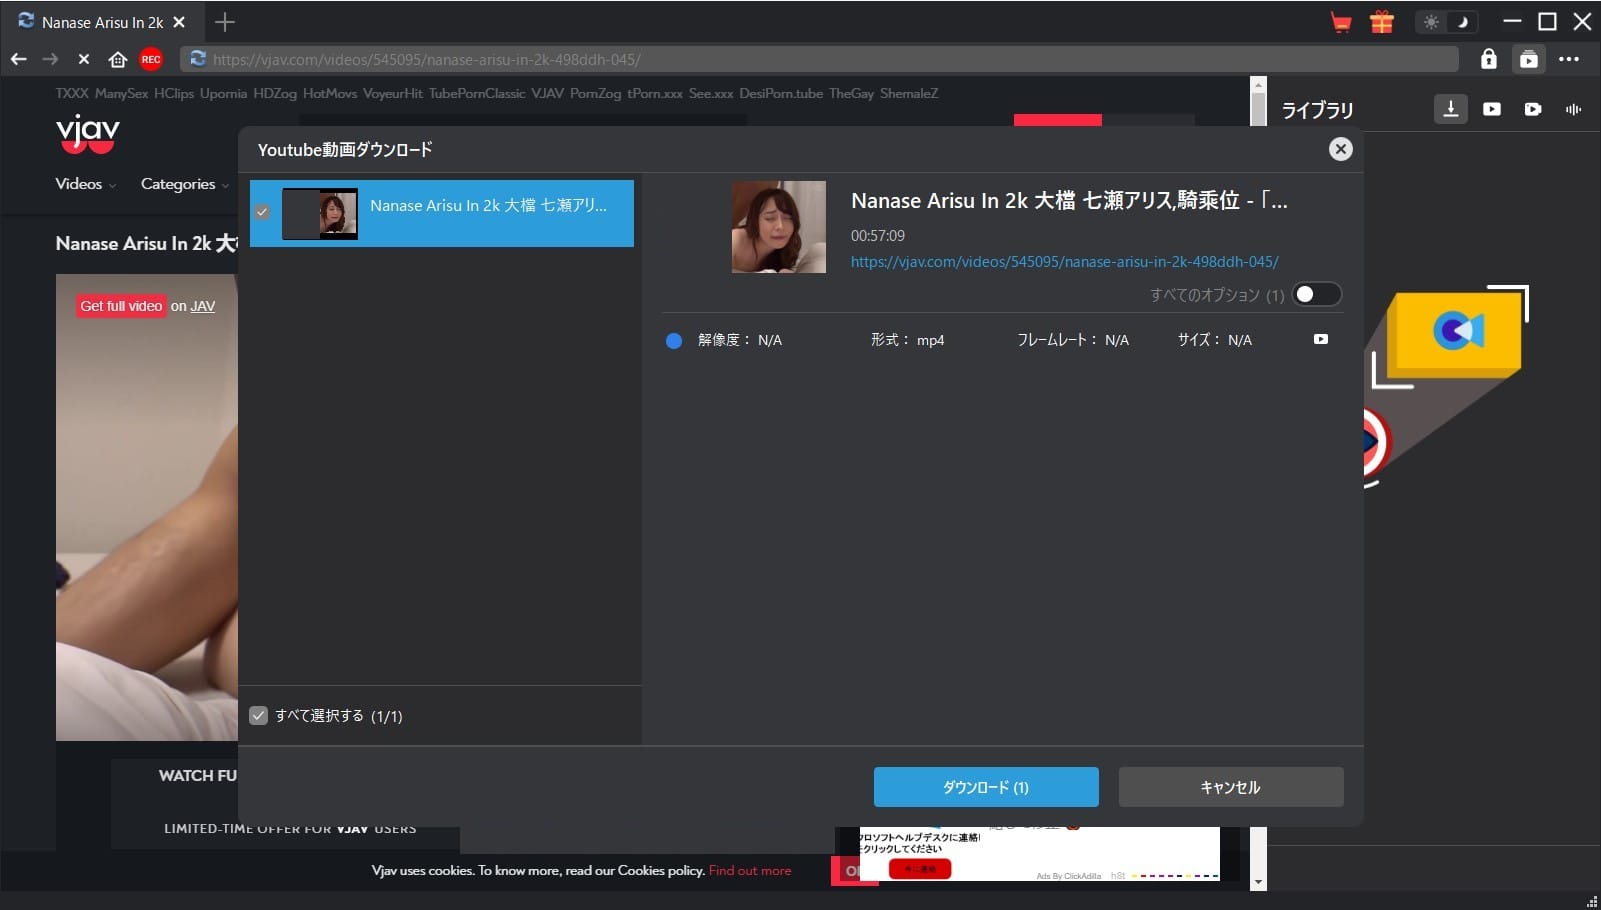Expand the Categories dropdown menu
The height and width of the screenshot is (910, 1601).
tap(185, 184)
